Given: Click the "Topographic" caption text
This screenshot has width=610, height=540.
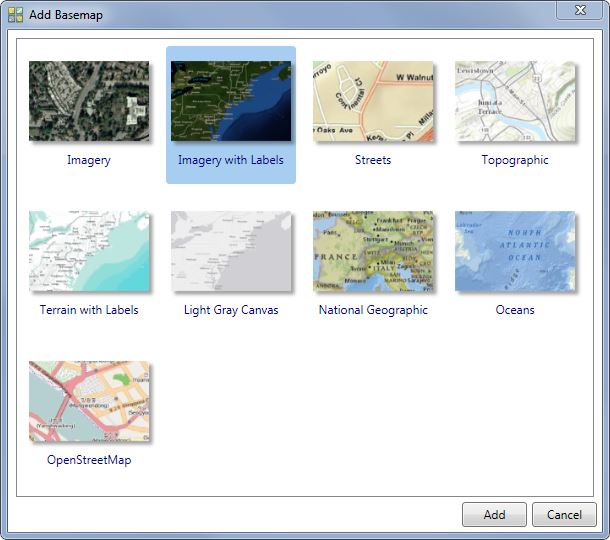Looking at the screenshot, I should pos(515,160).
